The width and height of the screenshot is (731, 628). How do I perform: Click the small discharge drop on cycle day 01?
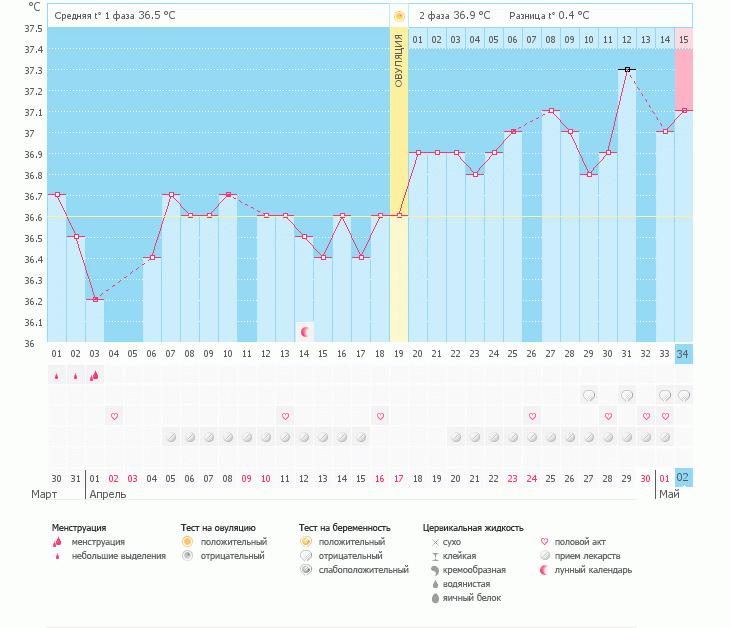[x=56, y=376]
